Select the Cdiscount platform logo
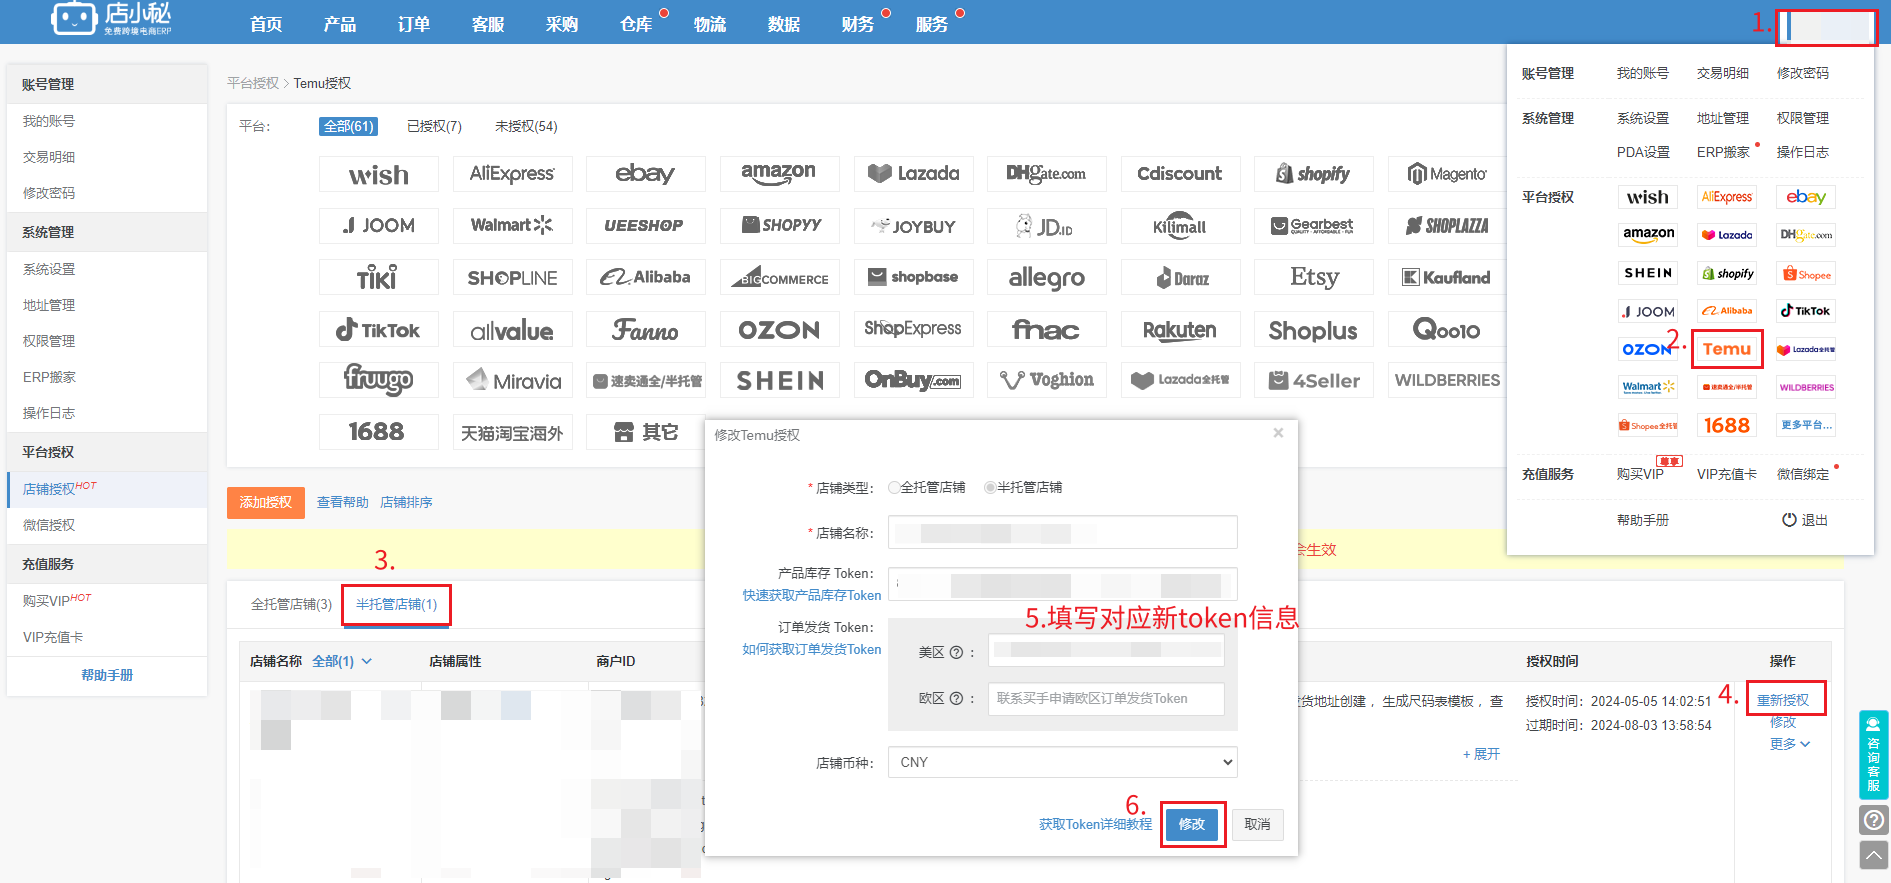 point(1180,174)
